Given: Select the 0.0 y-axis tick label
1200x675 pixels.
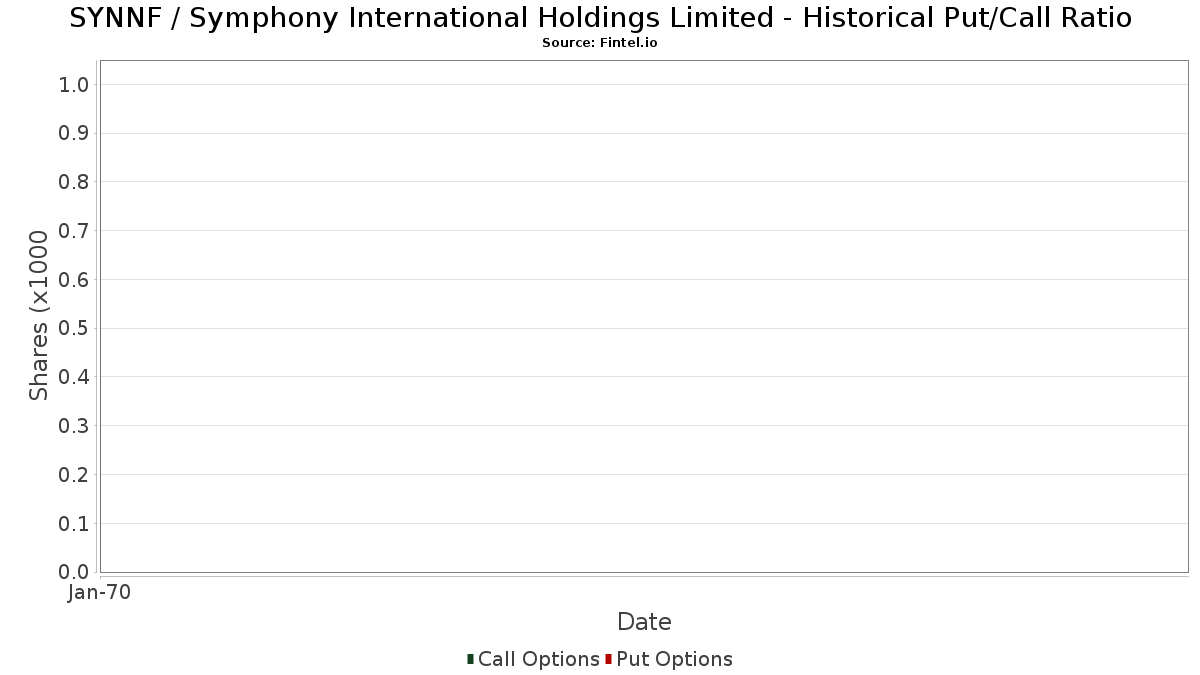Looking at the screenshot, I should tap(75, 572).
